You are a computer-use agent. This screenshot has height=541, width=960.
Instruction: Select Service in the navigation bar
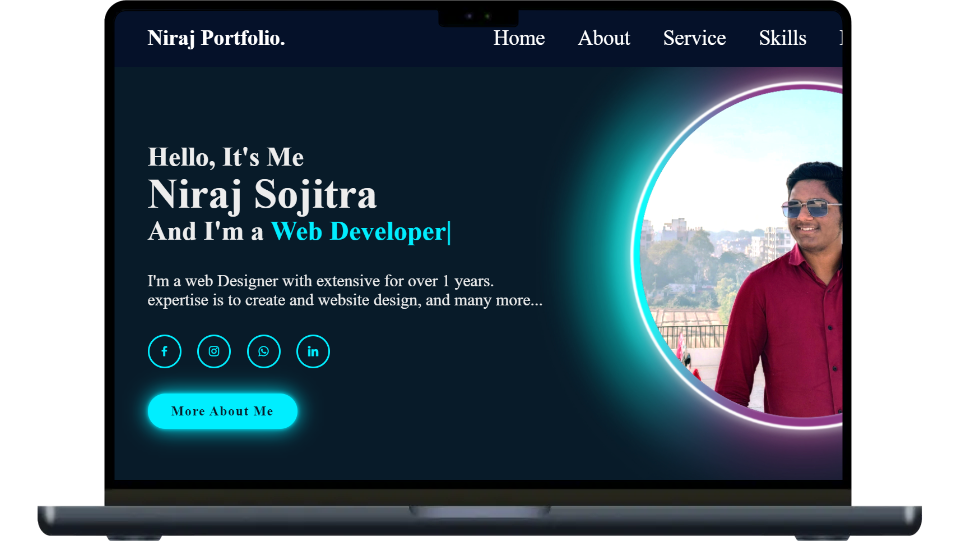click(x=694, y=38)
